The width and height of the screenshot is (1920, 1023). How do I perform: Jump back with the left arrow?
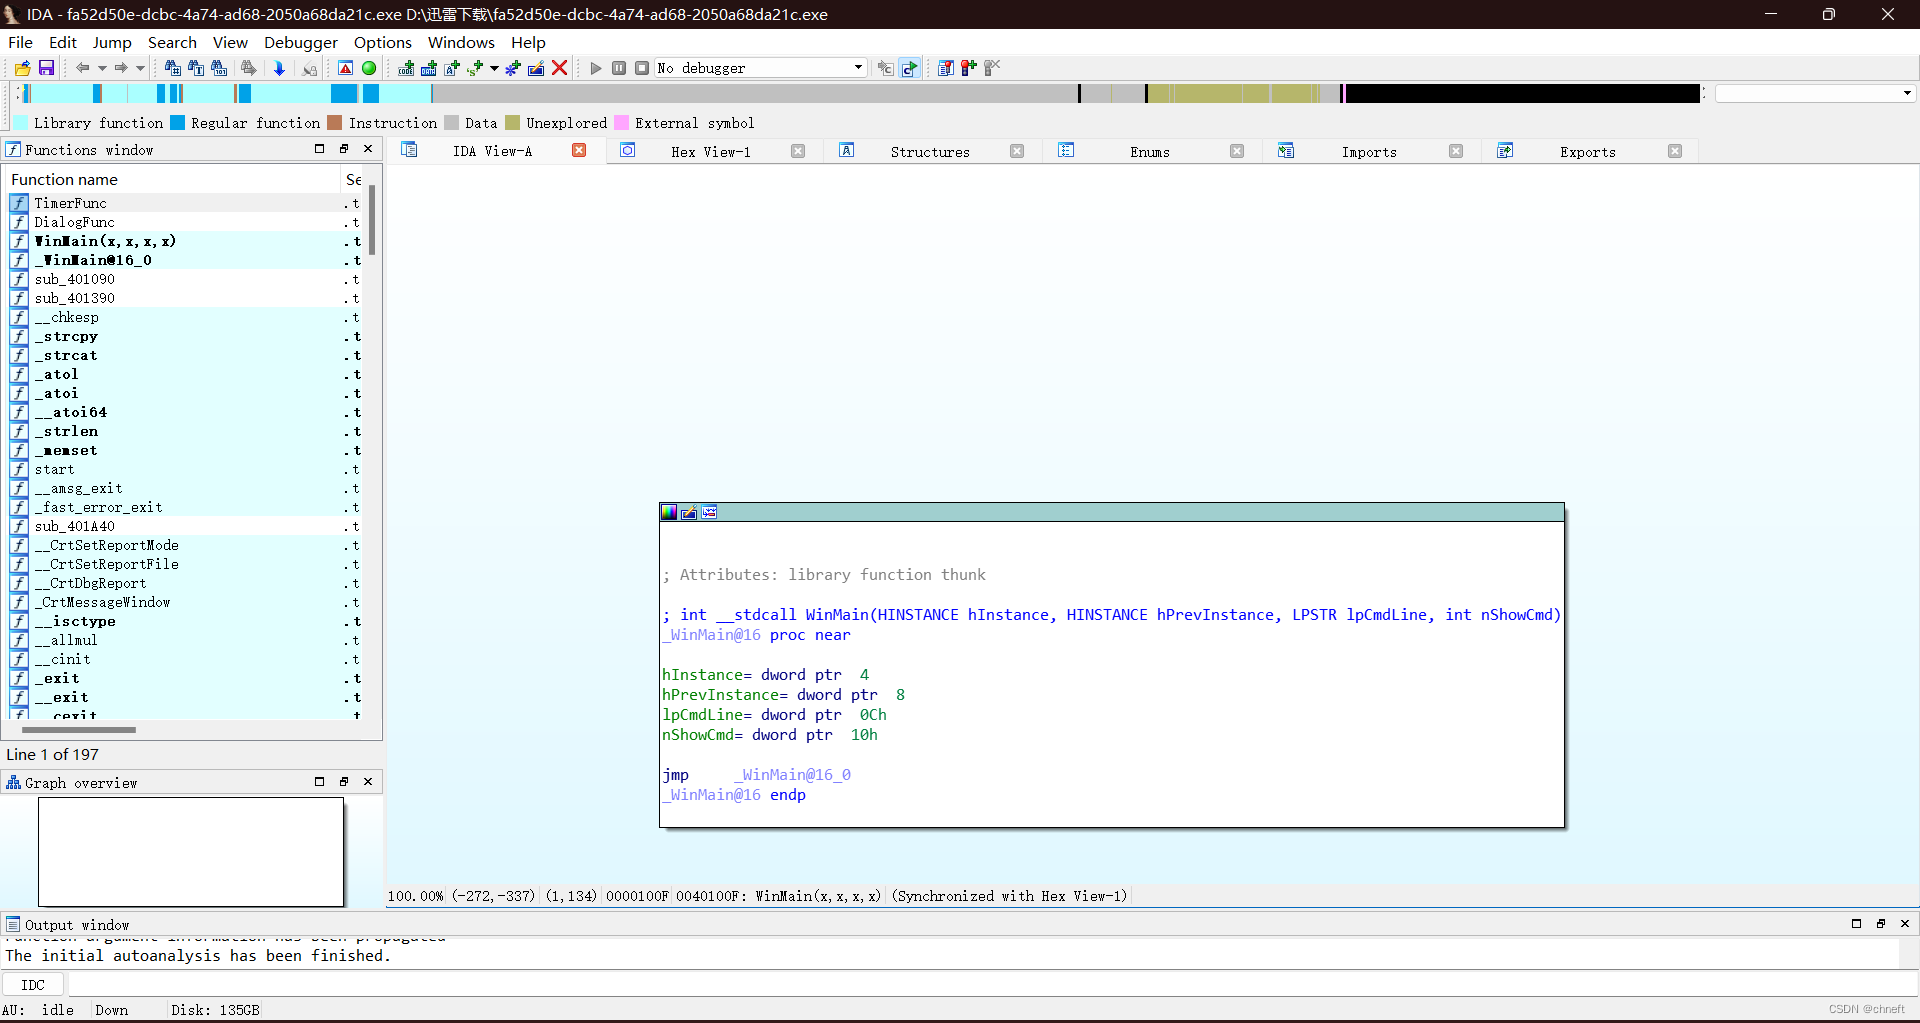coord(82,68)
